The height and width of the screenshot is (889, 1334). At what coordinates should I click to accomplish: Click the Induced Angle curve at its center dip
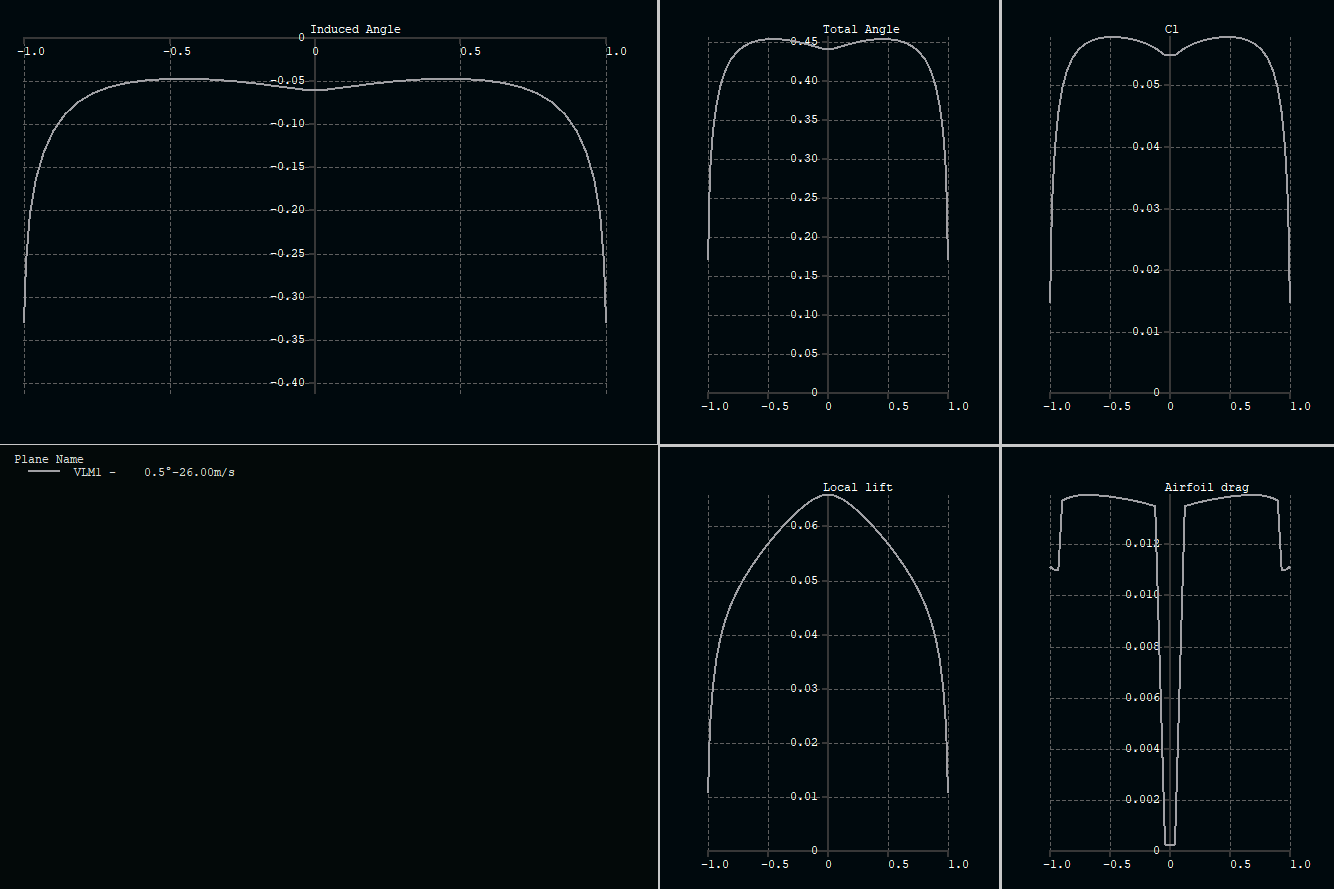(x=315, y=90)
